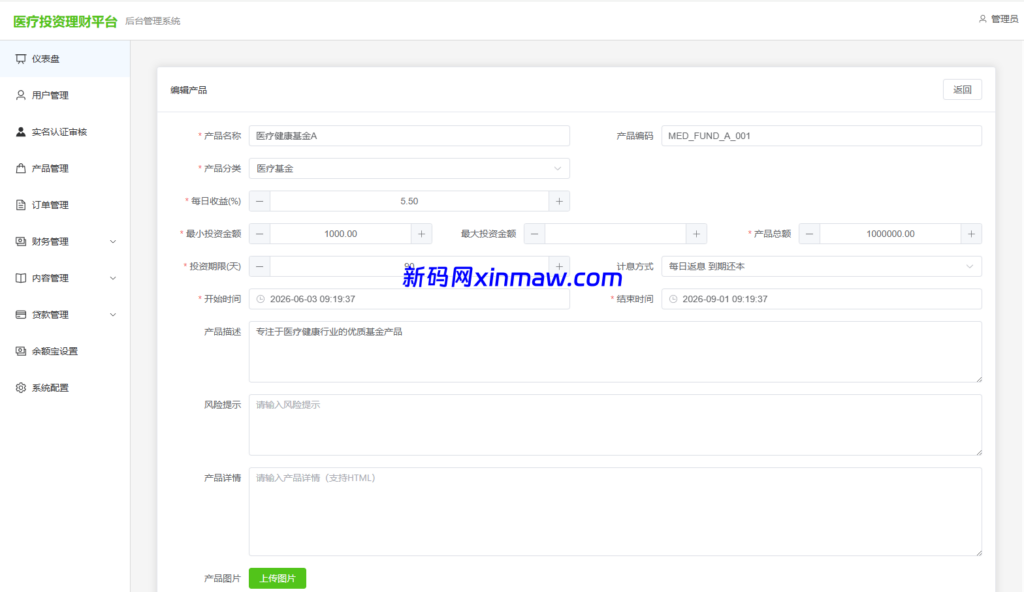Increase 产品总额 with plus button

click(971, 234)
